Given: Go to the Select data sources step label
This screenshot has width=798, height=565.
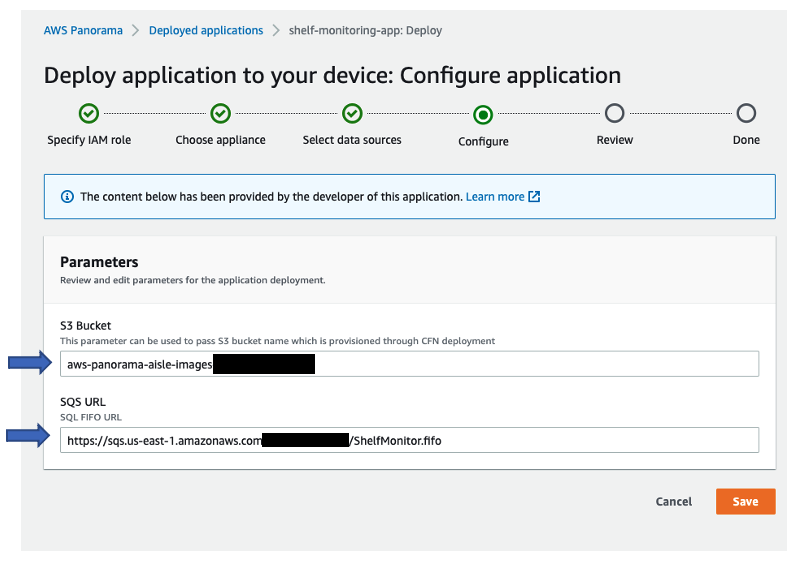Looking at the screenshot, I should tap(352, 140).
